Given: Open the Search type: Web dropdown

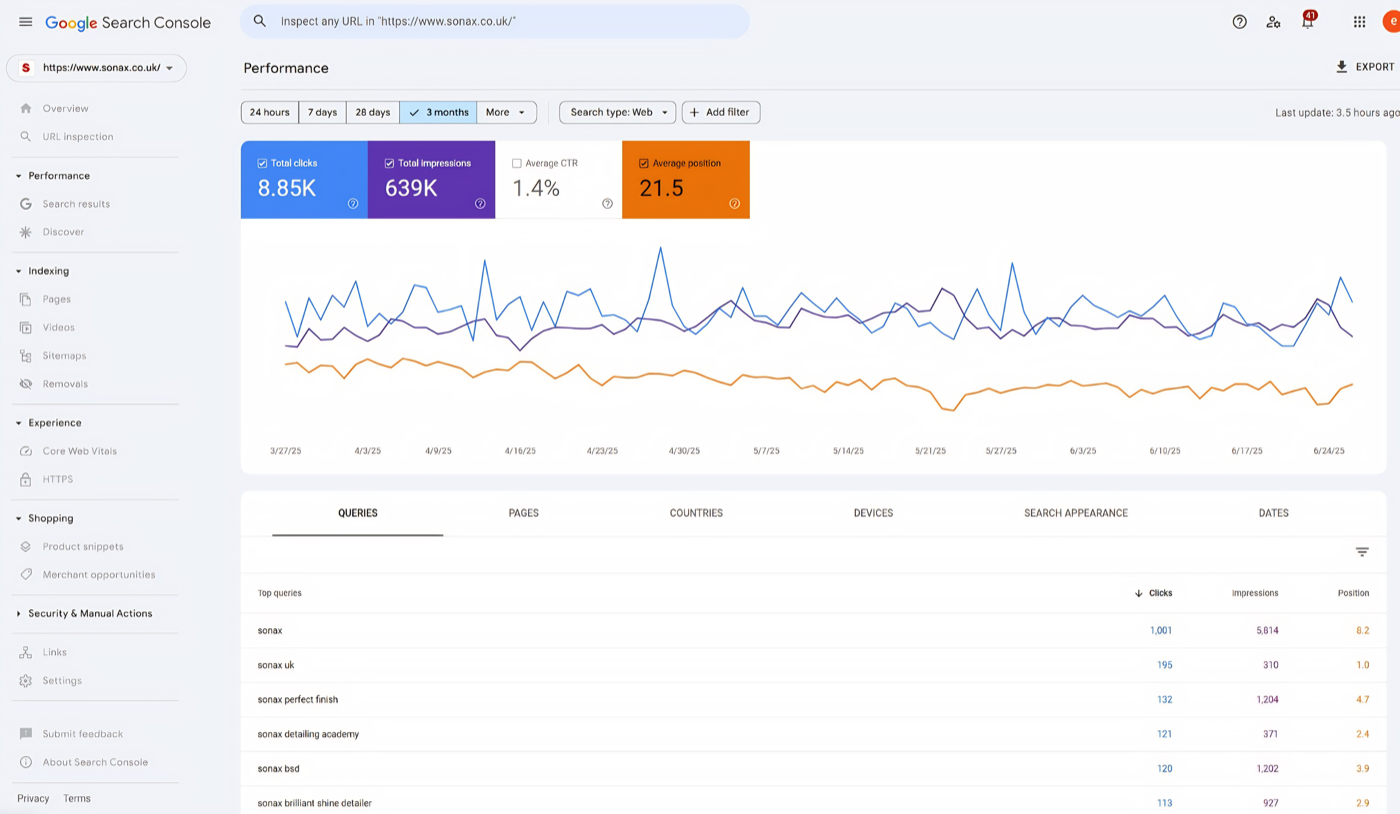Looking at the screenshot, I should 617,112.
